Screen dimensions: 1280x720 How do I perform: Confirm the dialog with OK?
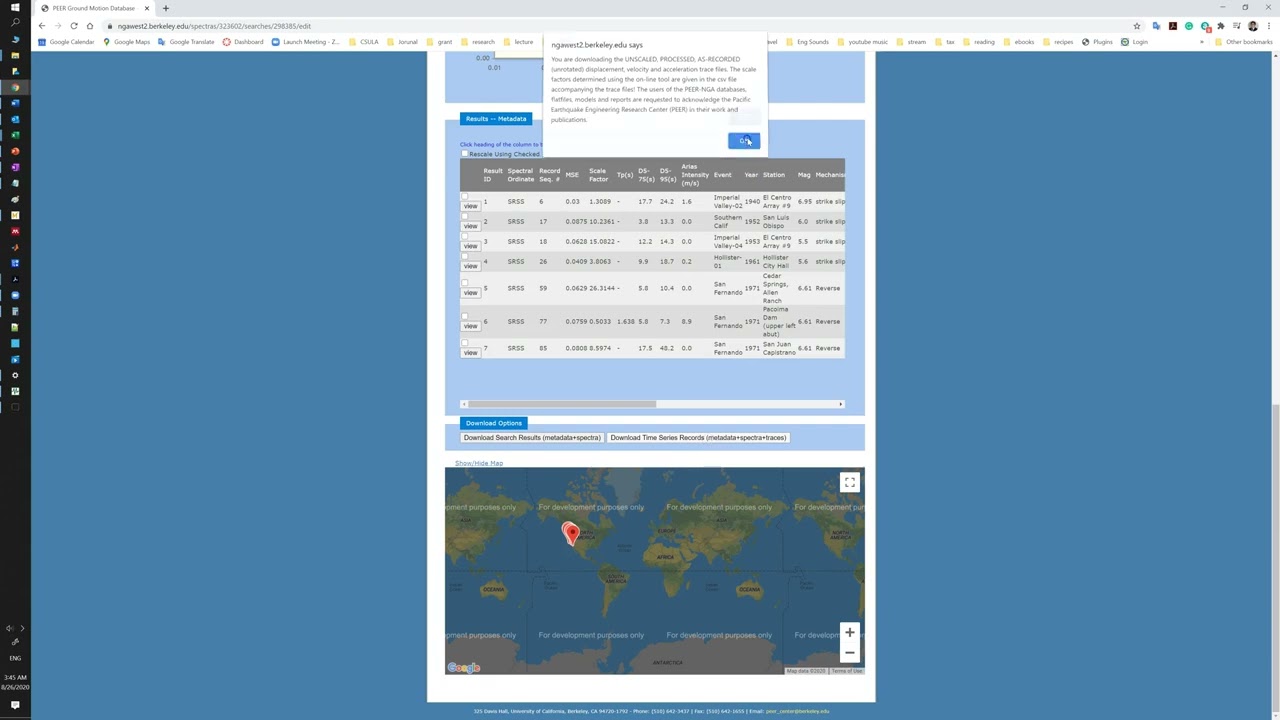pyautogui.click(x=744, y=141)
